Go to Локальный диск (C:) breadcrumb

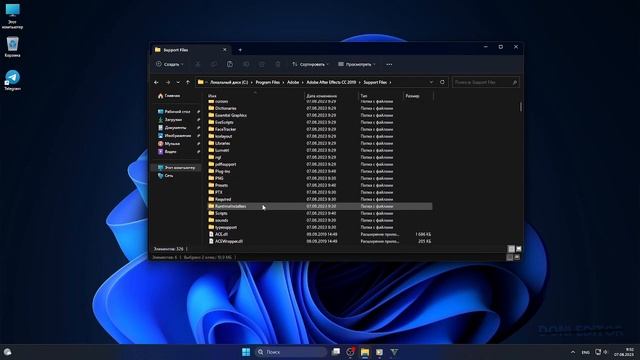[229, 82]
